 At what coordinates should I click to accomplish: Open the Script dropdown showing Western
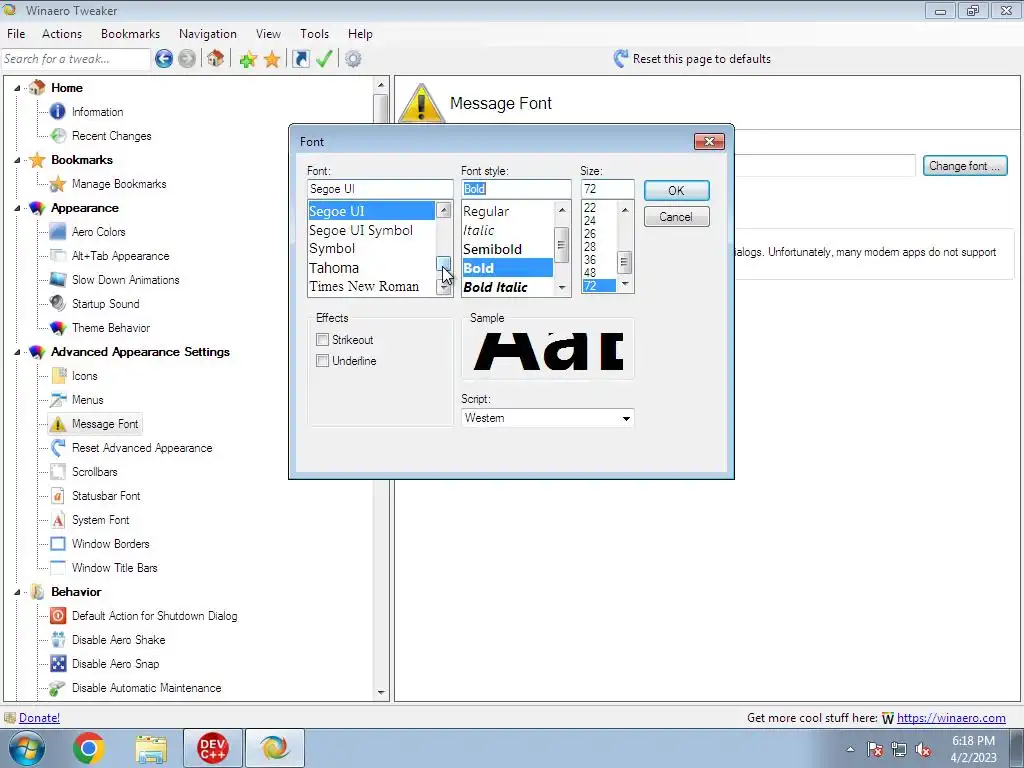547,418
